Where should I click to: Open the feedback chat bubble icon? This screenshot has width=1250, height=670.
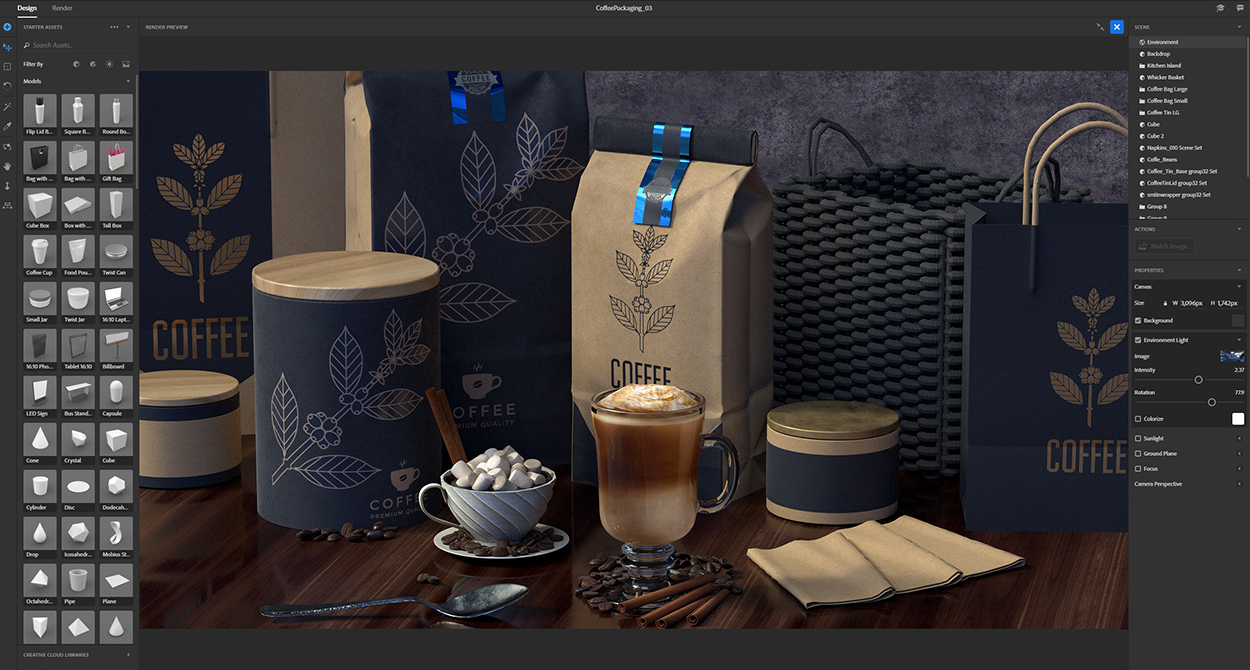coord(1240,8)
